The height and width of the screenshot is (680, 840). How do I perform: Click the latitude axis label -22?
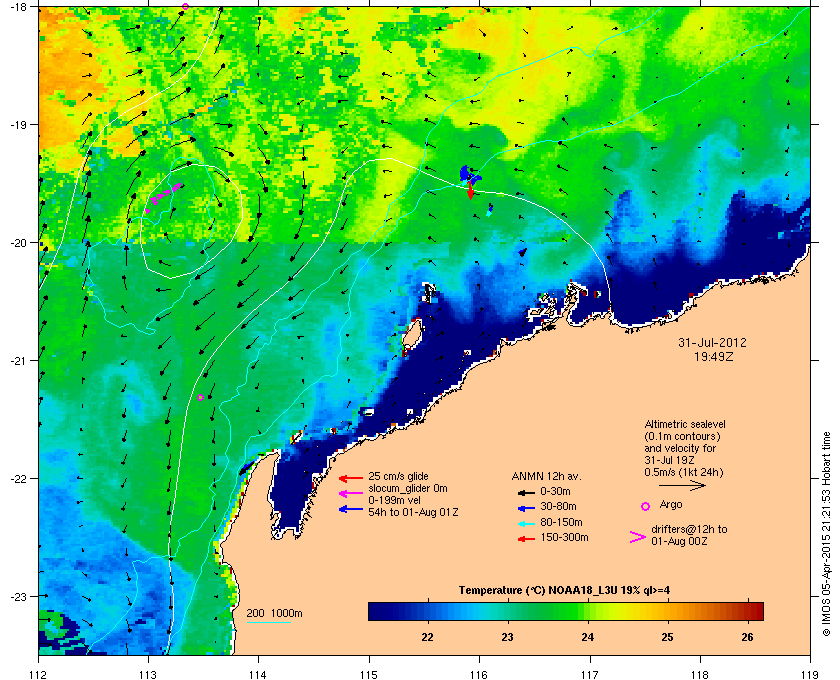(x=18, y=478)
